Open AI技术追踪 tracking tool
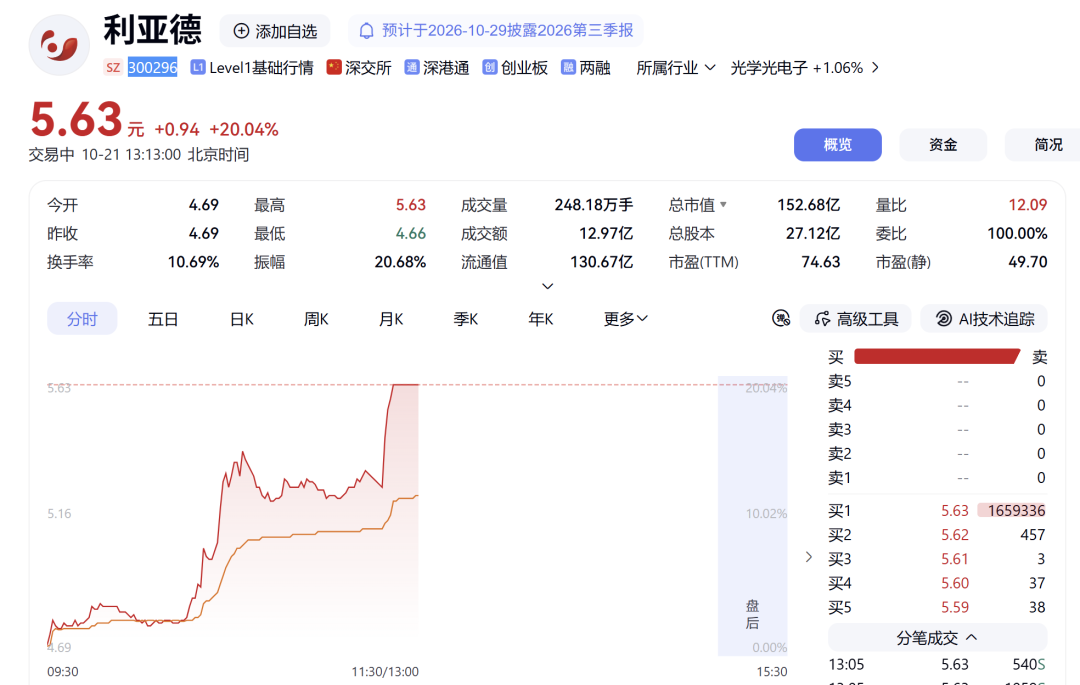 [984, 319]
